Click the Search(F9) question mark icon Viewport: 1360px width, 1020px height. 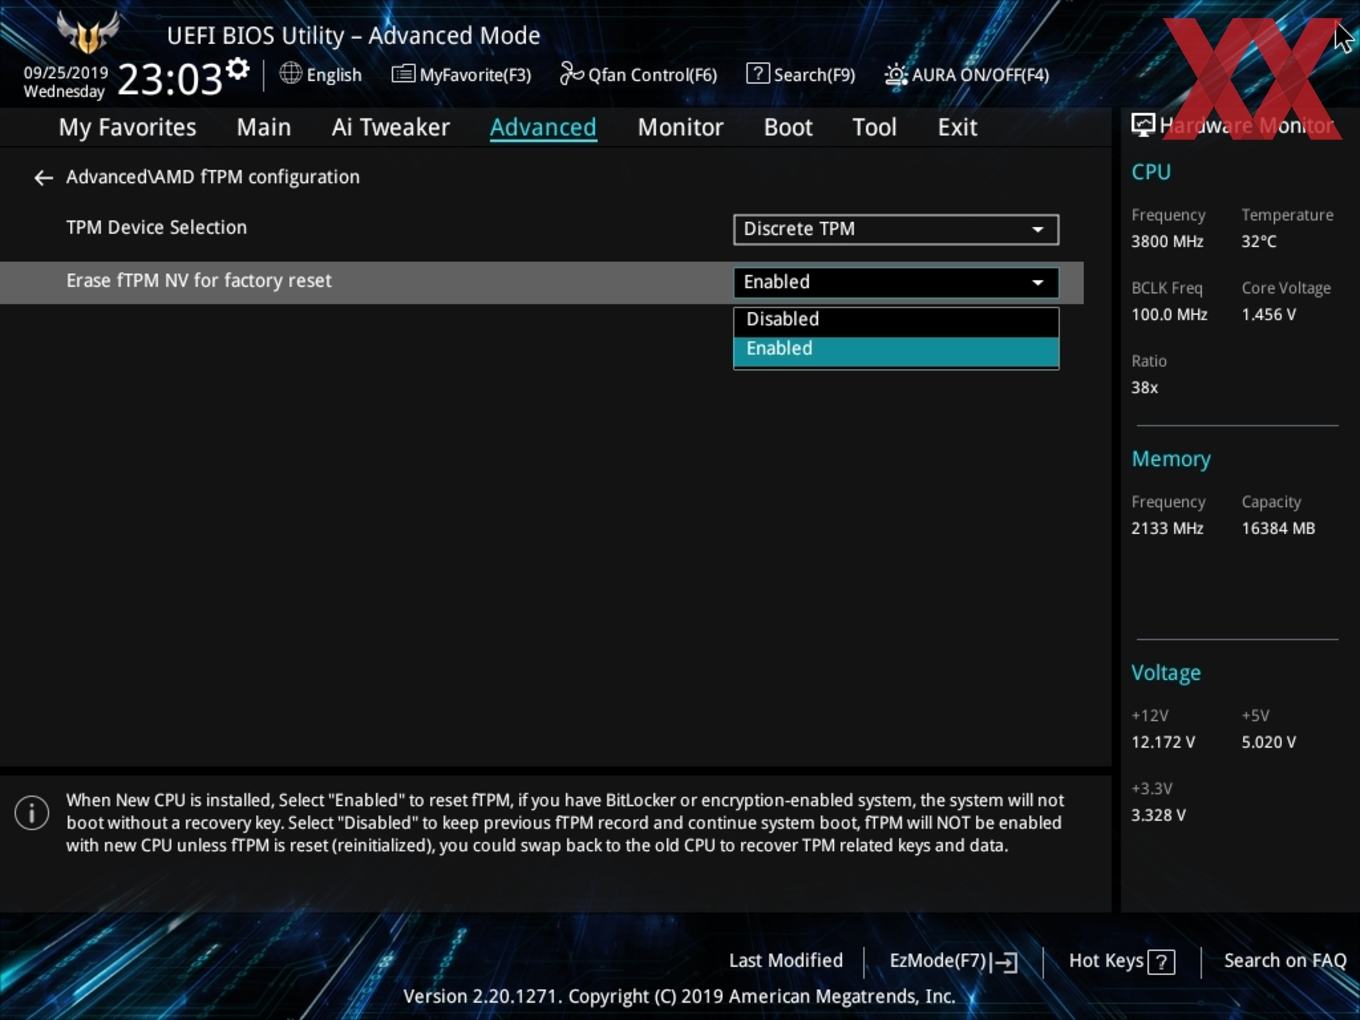(x=758, y=73)
